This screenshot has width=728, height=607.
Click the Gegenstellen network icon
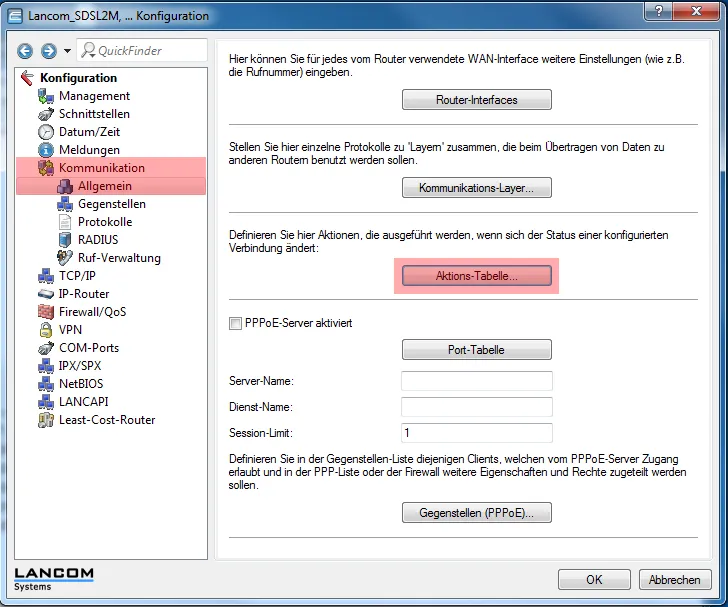pos(65,204)
